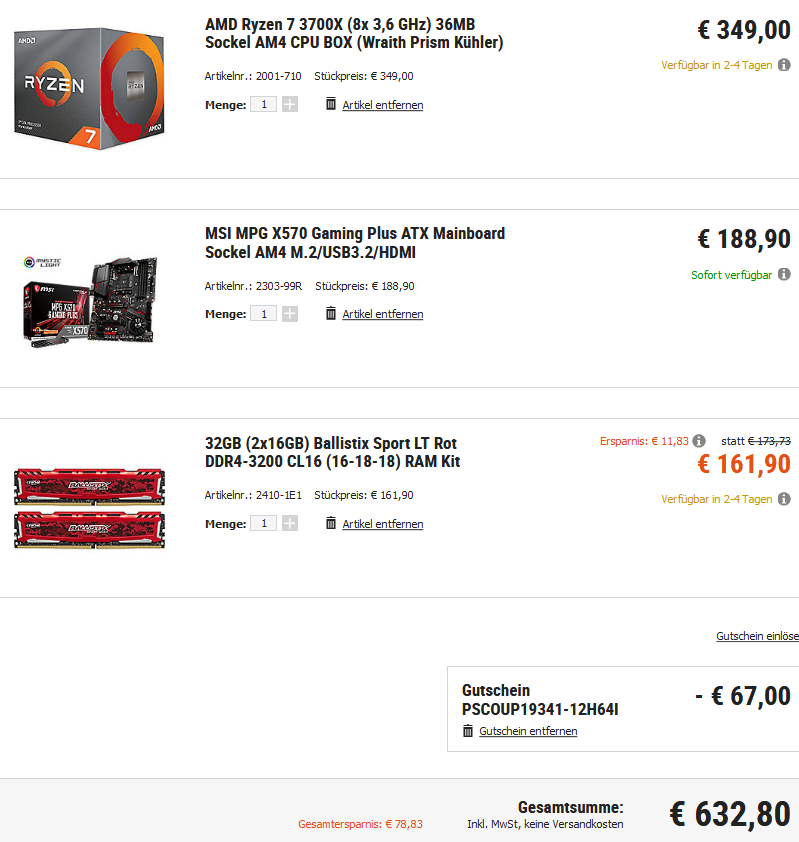Click trash icon next to Gutschein entfernen
The image size is (799, 842).
click(468, 731)
